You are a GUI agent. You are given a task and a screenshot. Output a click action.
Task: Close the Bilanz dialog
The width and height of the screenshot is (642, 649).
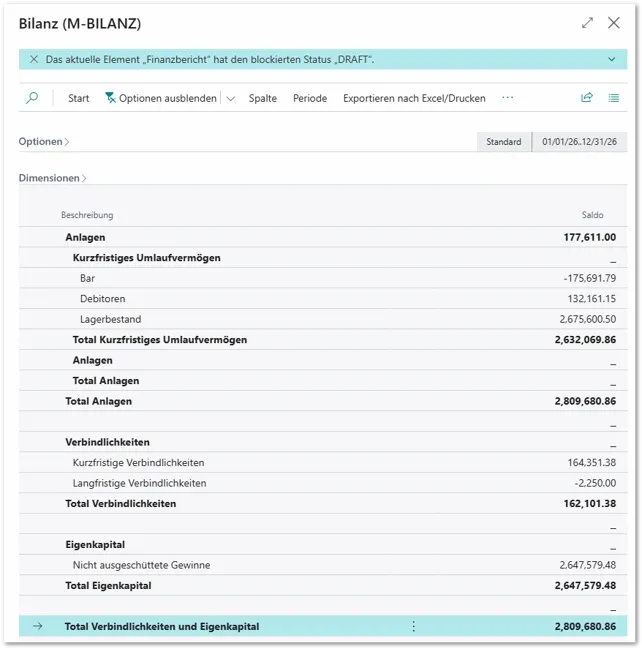(x=613, y=23)
